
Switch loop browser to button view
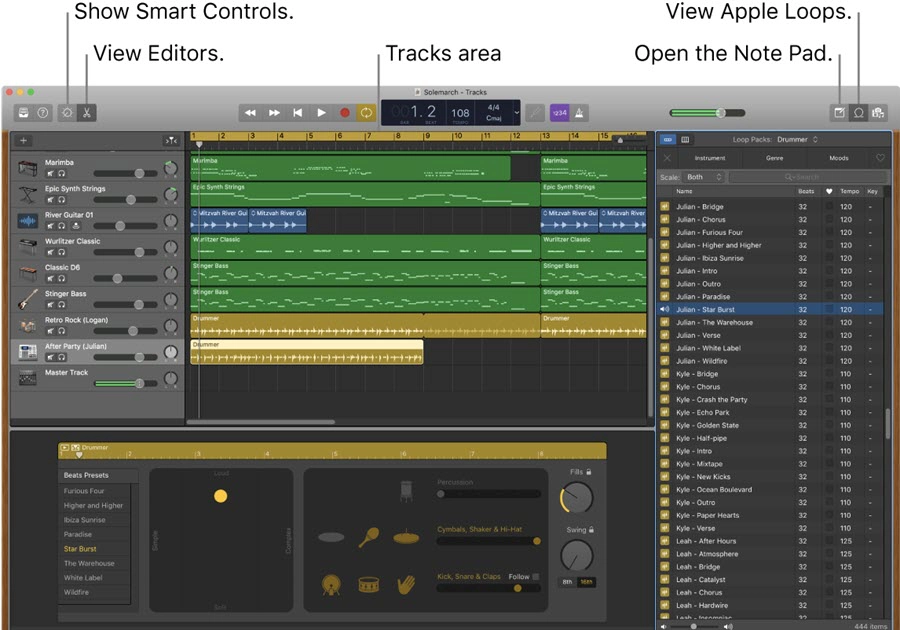tap(668, 139)
